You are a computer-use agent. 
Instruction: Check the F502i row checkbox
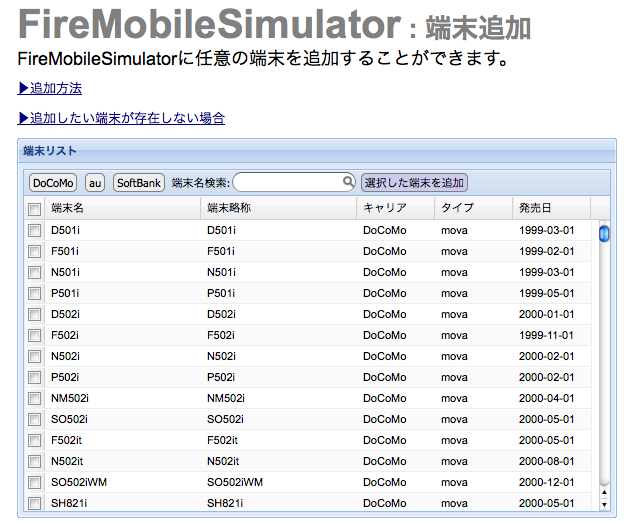35,336
